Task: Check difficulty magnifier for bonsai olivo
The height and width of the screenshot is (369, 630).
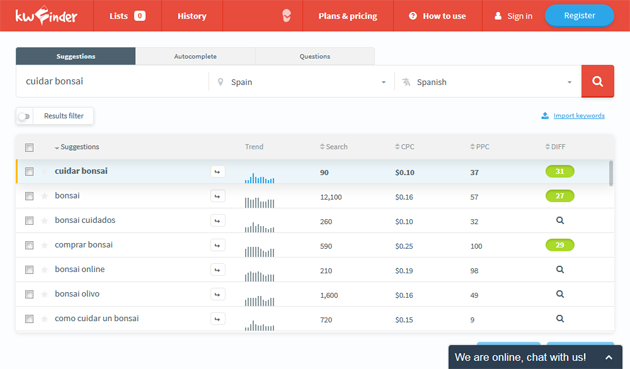Action: [x=560, y=294]
